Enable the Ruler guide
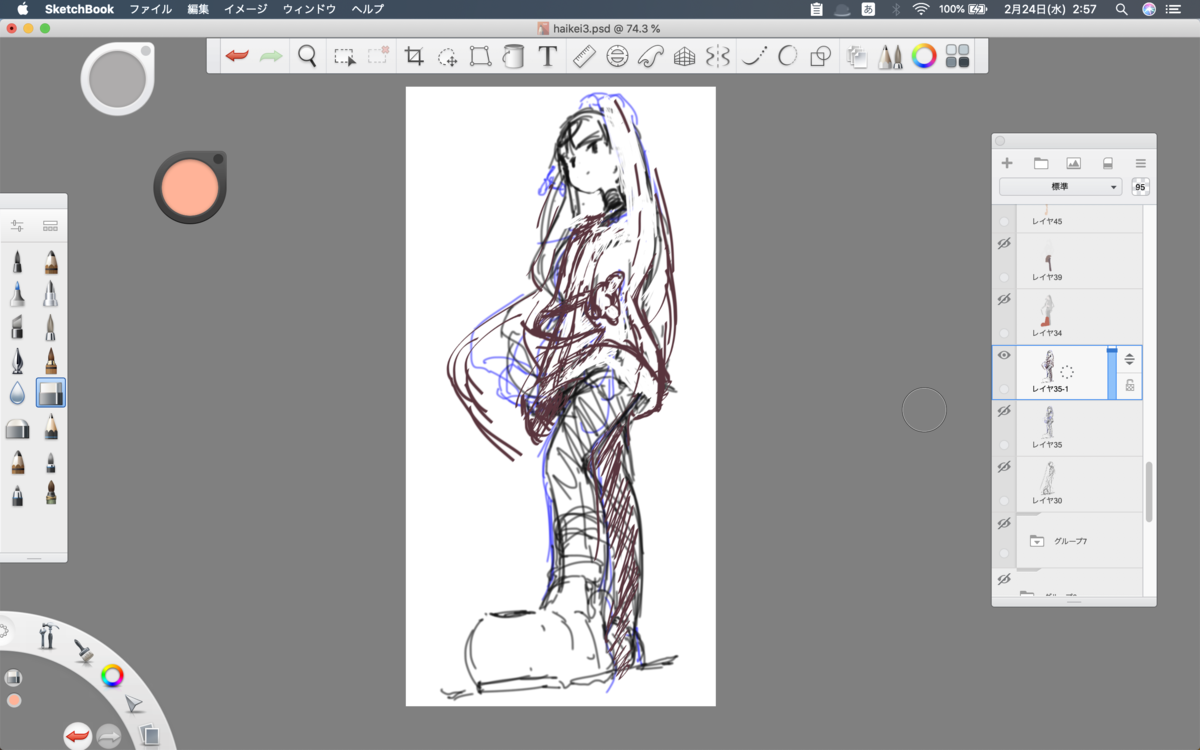Viewport: 1200px width, 750px height. (x=584, y=57)
